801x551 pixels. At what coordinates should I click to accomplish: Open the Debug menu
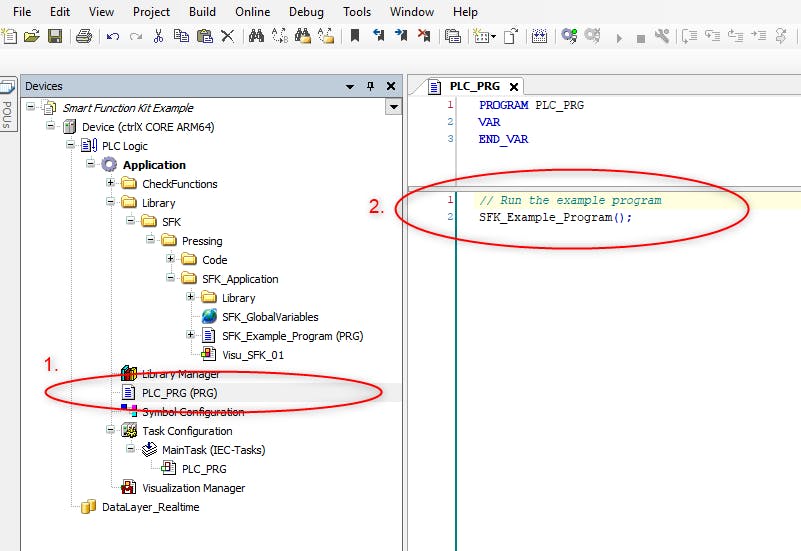[x=306, y=11]
